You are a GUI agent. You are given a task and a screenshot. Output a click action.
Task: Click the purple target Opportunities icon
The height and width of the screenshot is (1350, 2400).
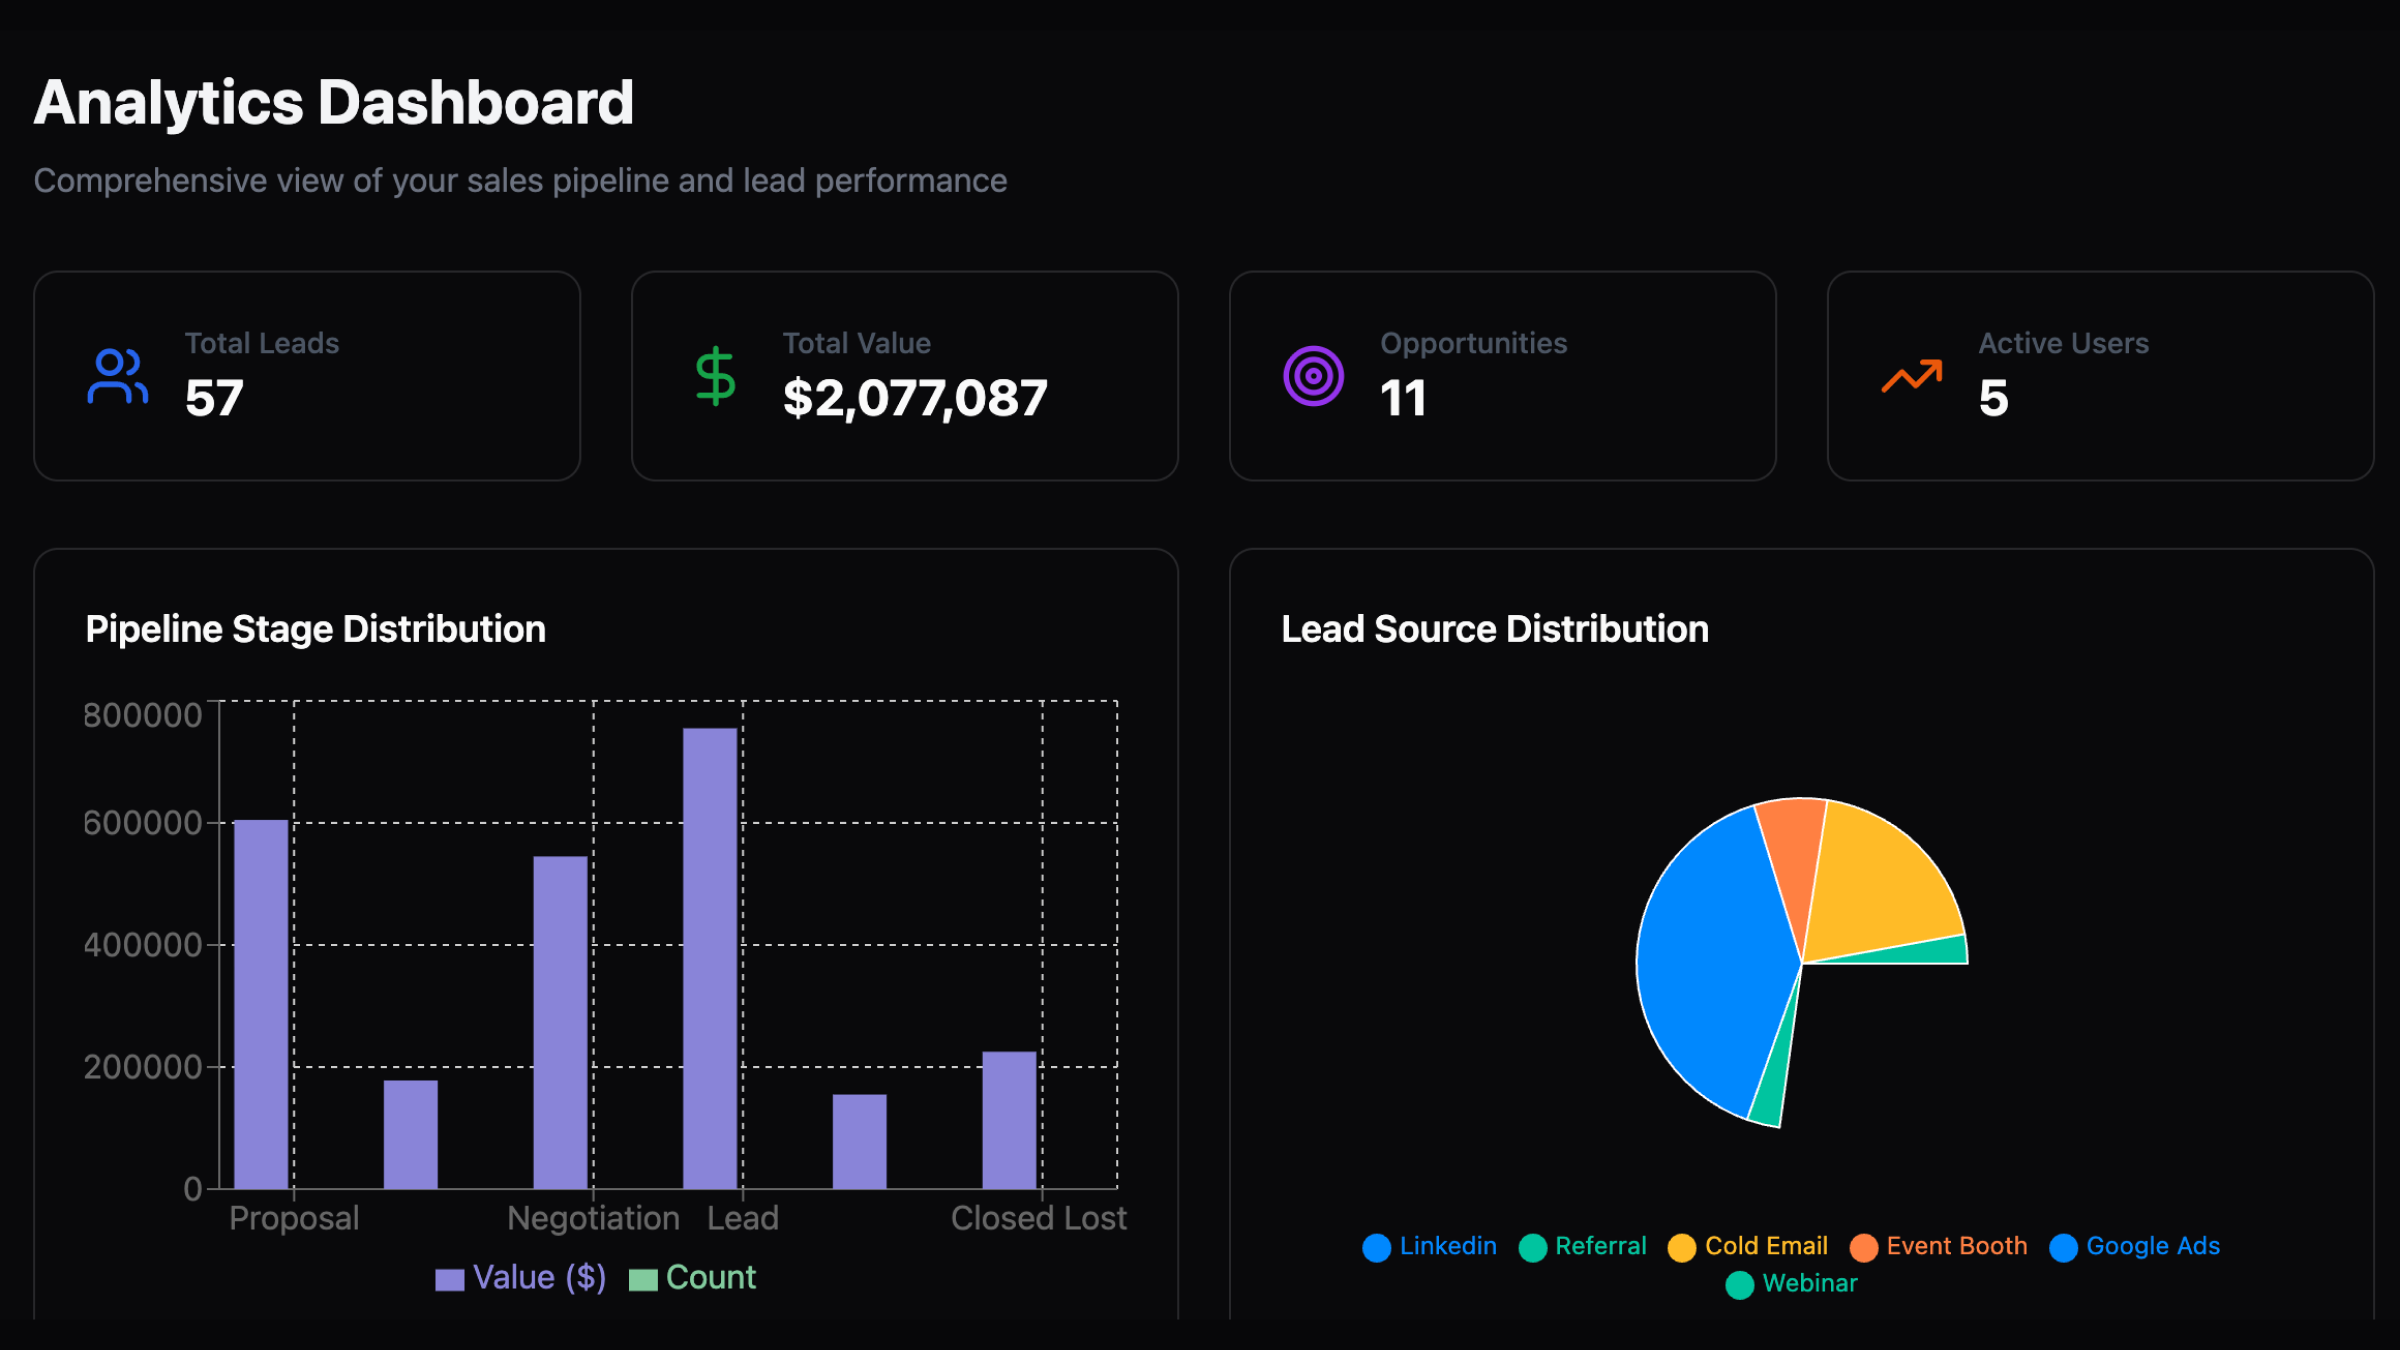(x=1313, y=376)
